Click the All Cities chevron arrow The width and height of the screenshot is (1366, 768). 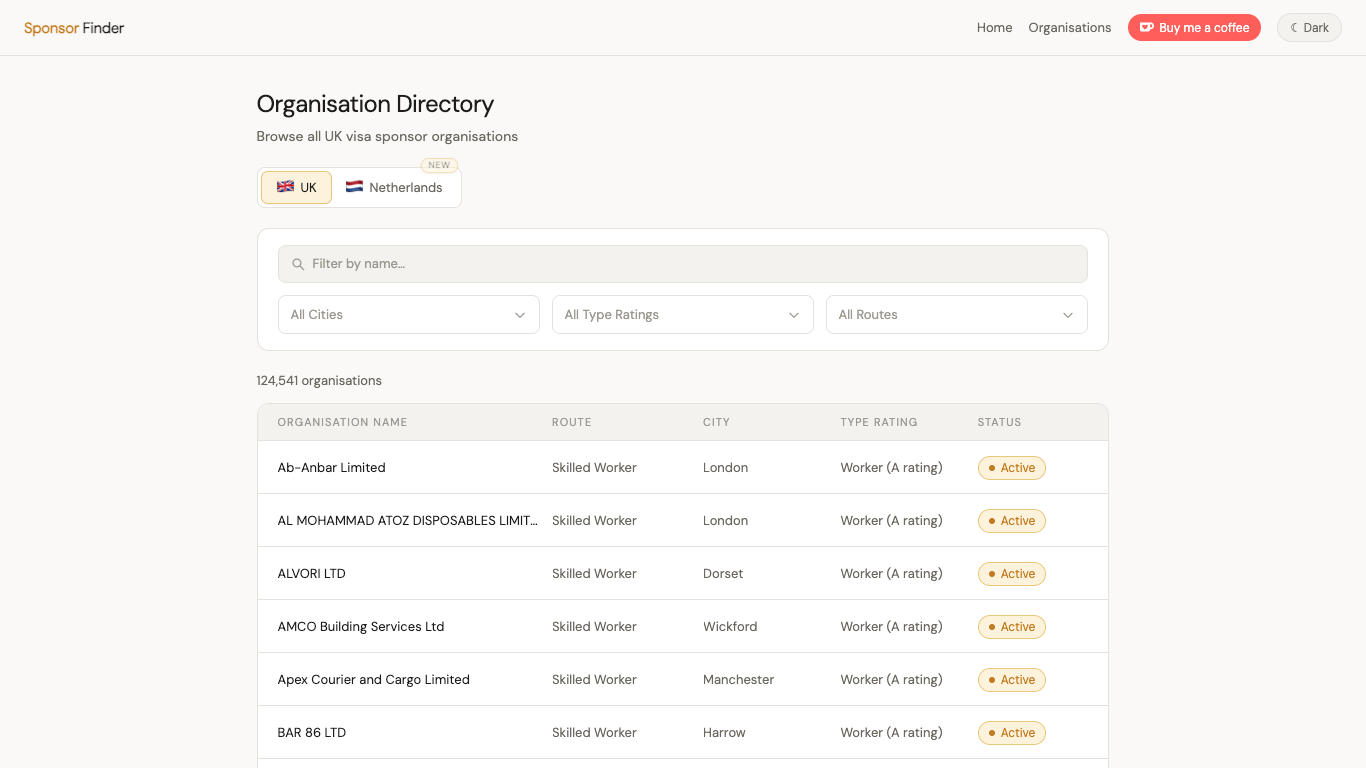pyautogui.click(x=520, y=315)
